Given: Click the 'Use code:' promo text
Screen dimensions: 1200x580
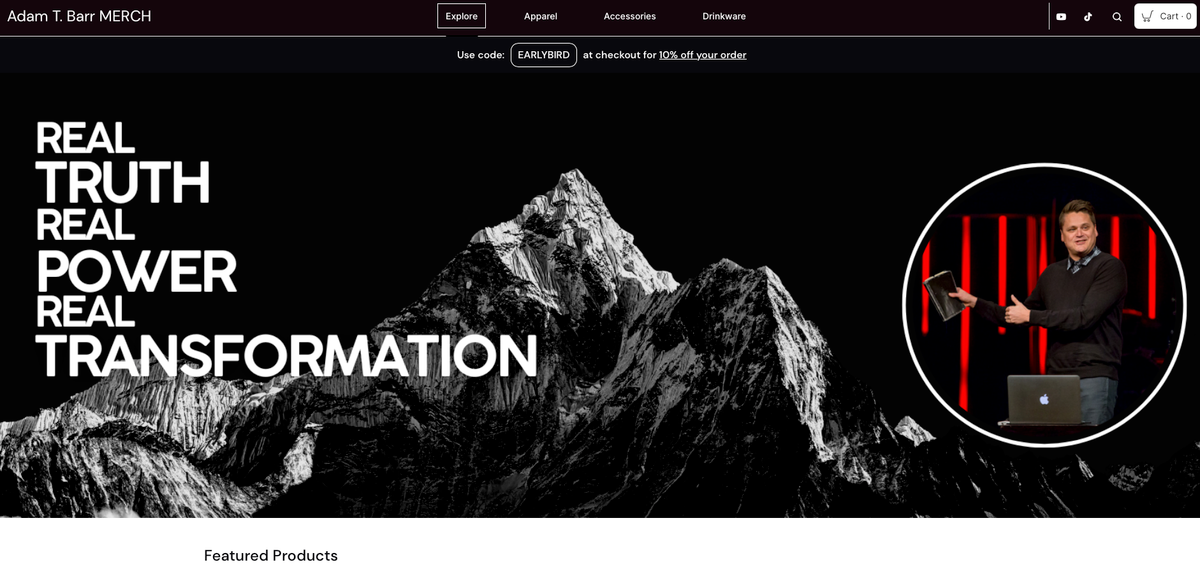Looking at the screenshot, I should [x=481, y=55].
